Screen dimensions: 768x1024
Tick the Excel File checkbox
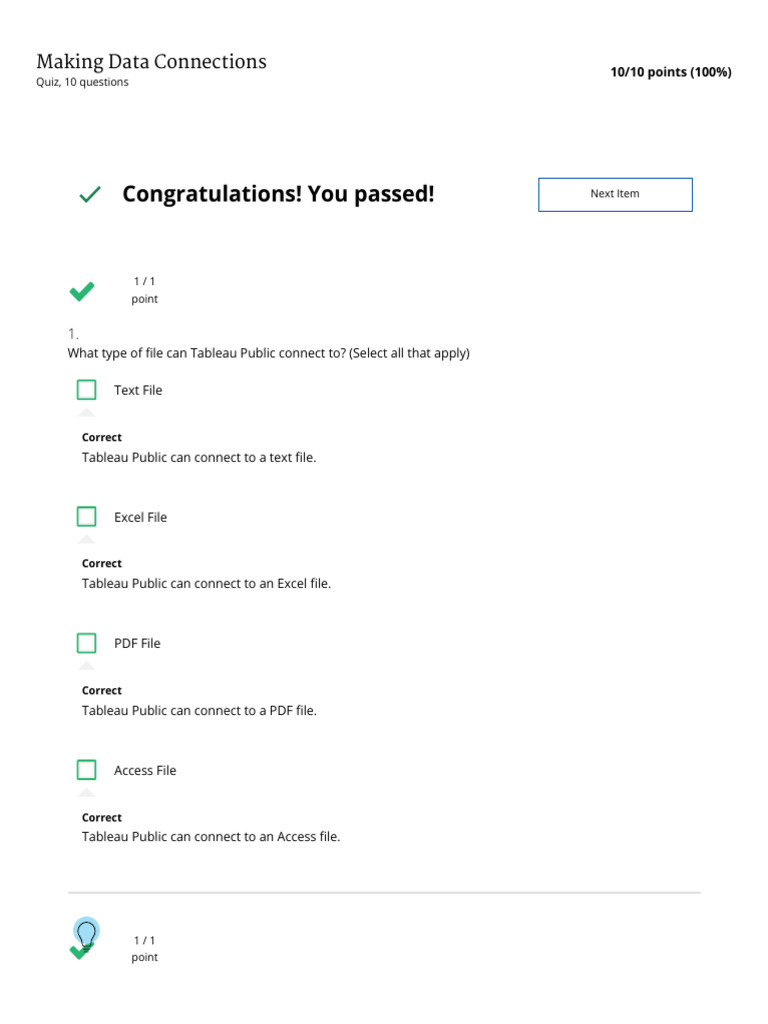click(x=86, y=517)
